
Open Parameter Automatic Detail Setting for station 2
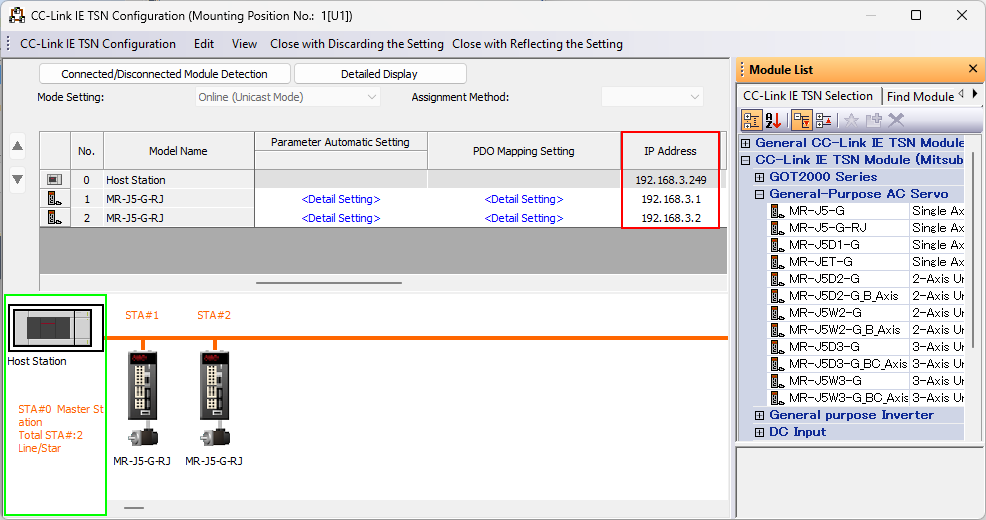click(341, 218)
